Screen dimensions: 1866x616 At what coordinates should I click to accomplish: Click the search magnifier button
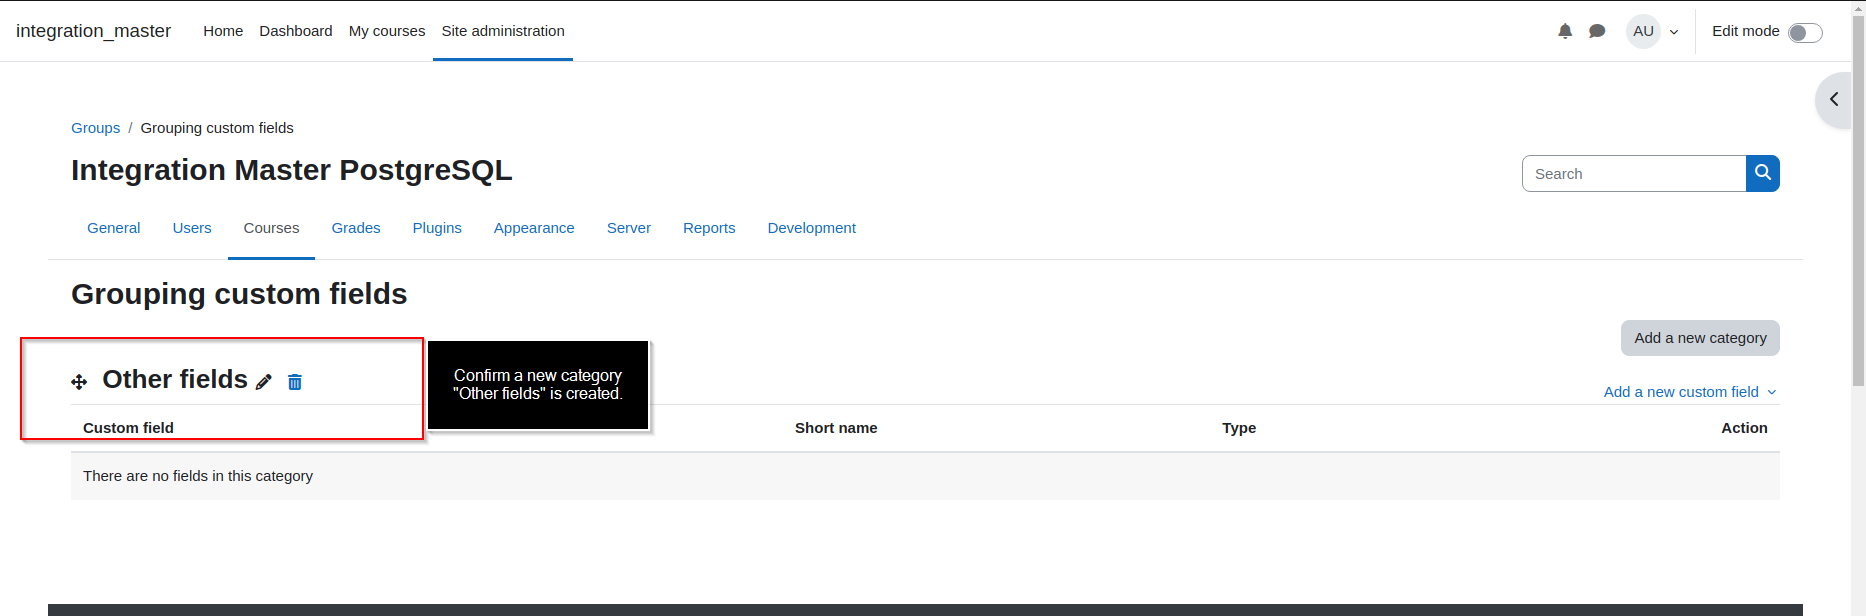click(x=1763, y=173)
